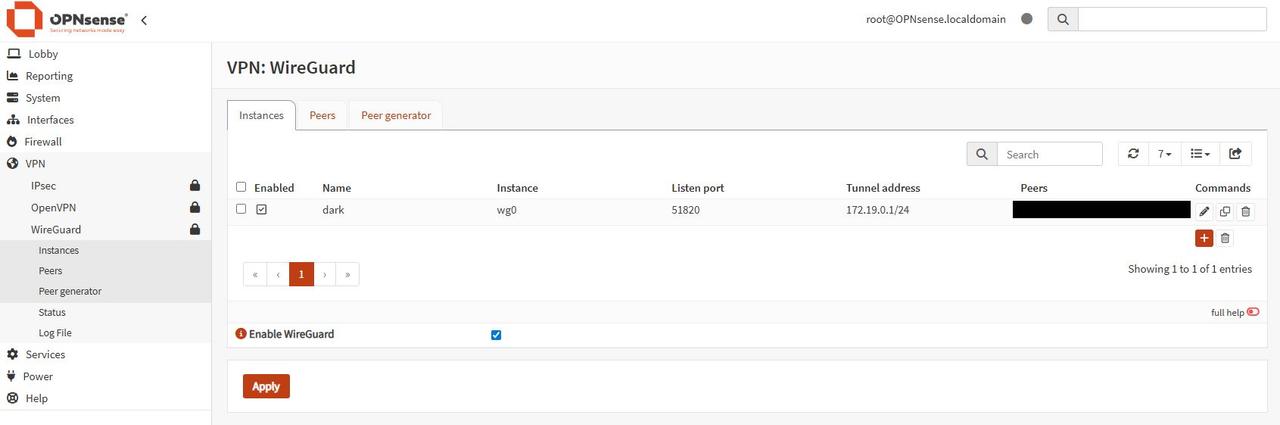Toggle the Enable WireGuard checkbox
The image size is (1280, 425).
coord(496,335)
